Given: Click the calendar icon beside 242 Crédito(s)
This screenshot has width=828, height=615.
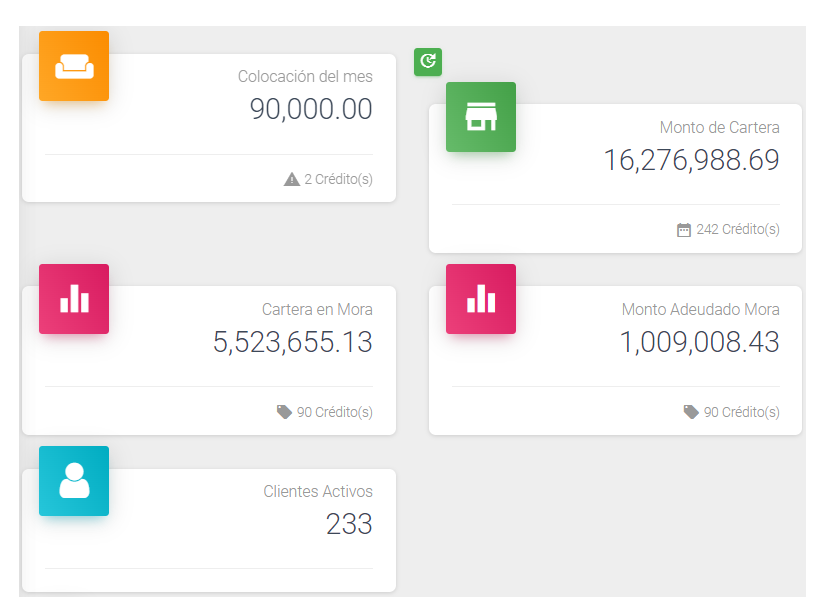Looking at the screenshot, I should pyautogui.click(x=684, y=230).
